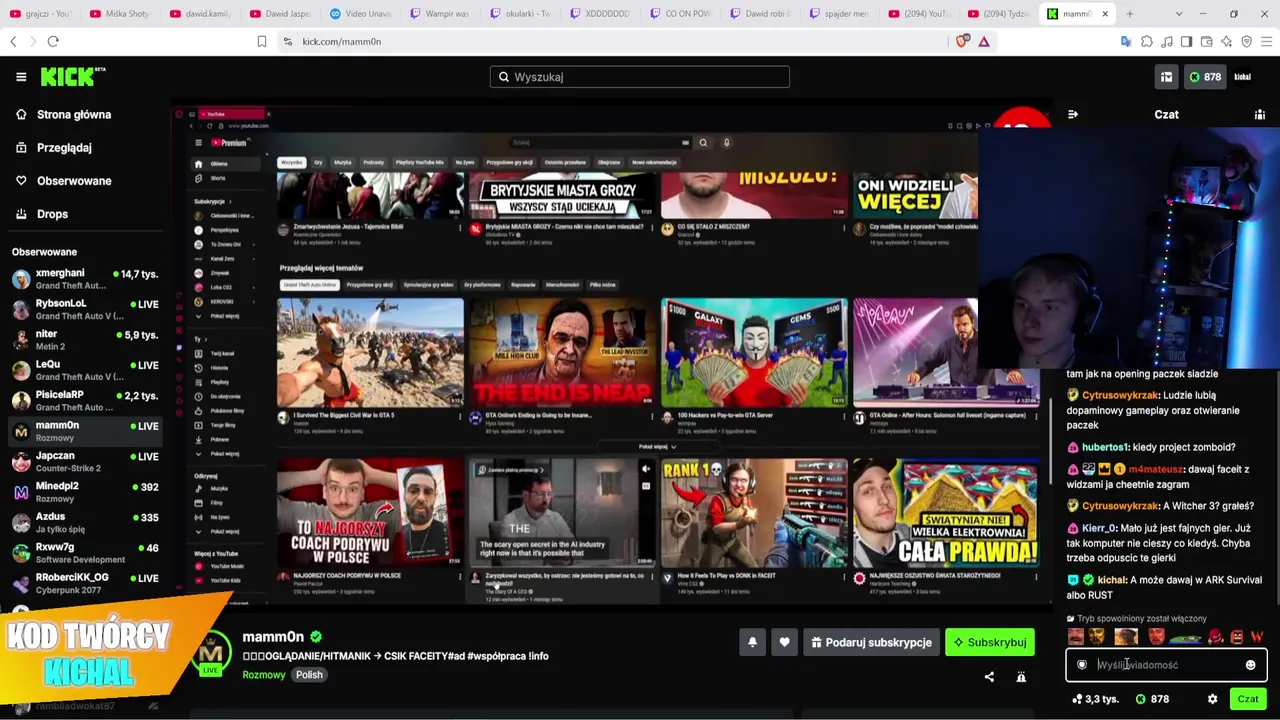Select Azdus channel in followed list

tap(85, 523)
